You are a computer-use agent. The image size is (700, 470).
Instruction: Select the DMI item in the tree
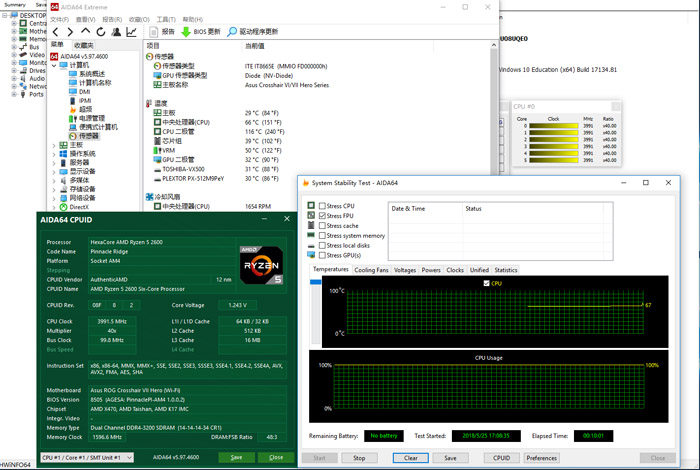coord(84,91)
